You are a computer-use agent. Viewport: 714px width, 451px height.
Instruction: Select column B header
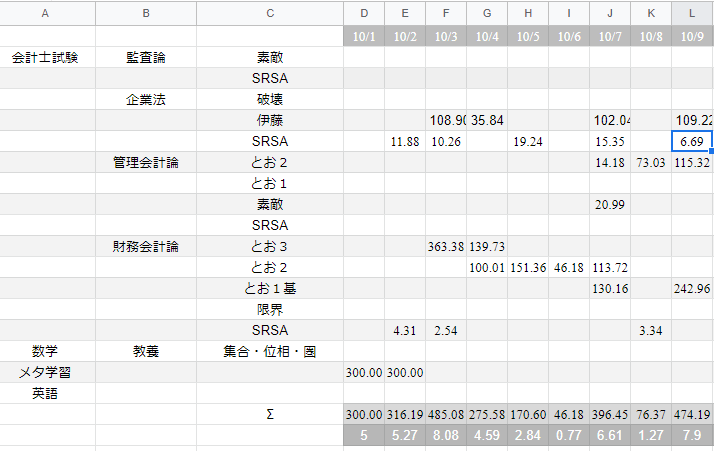click(146, 13)
